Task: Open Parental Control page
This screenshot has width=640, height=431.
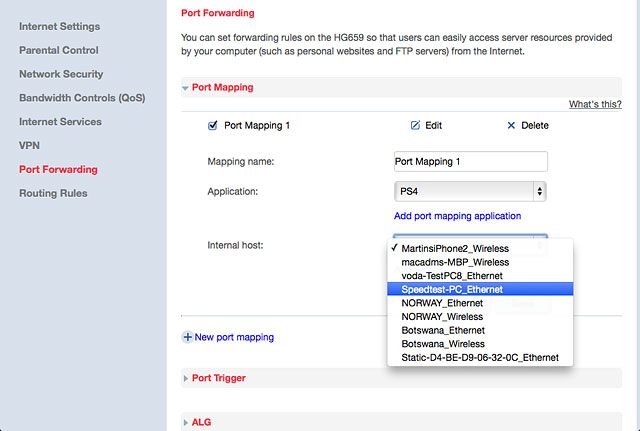Action: [x=59, y=50]
